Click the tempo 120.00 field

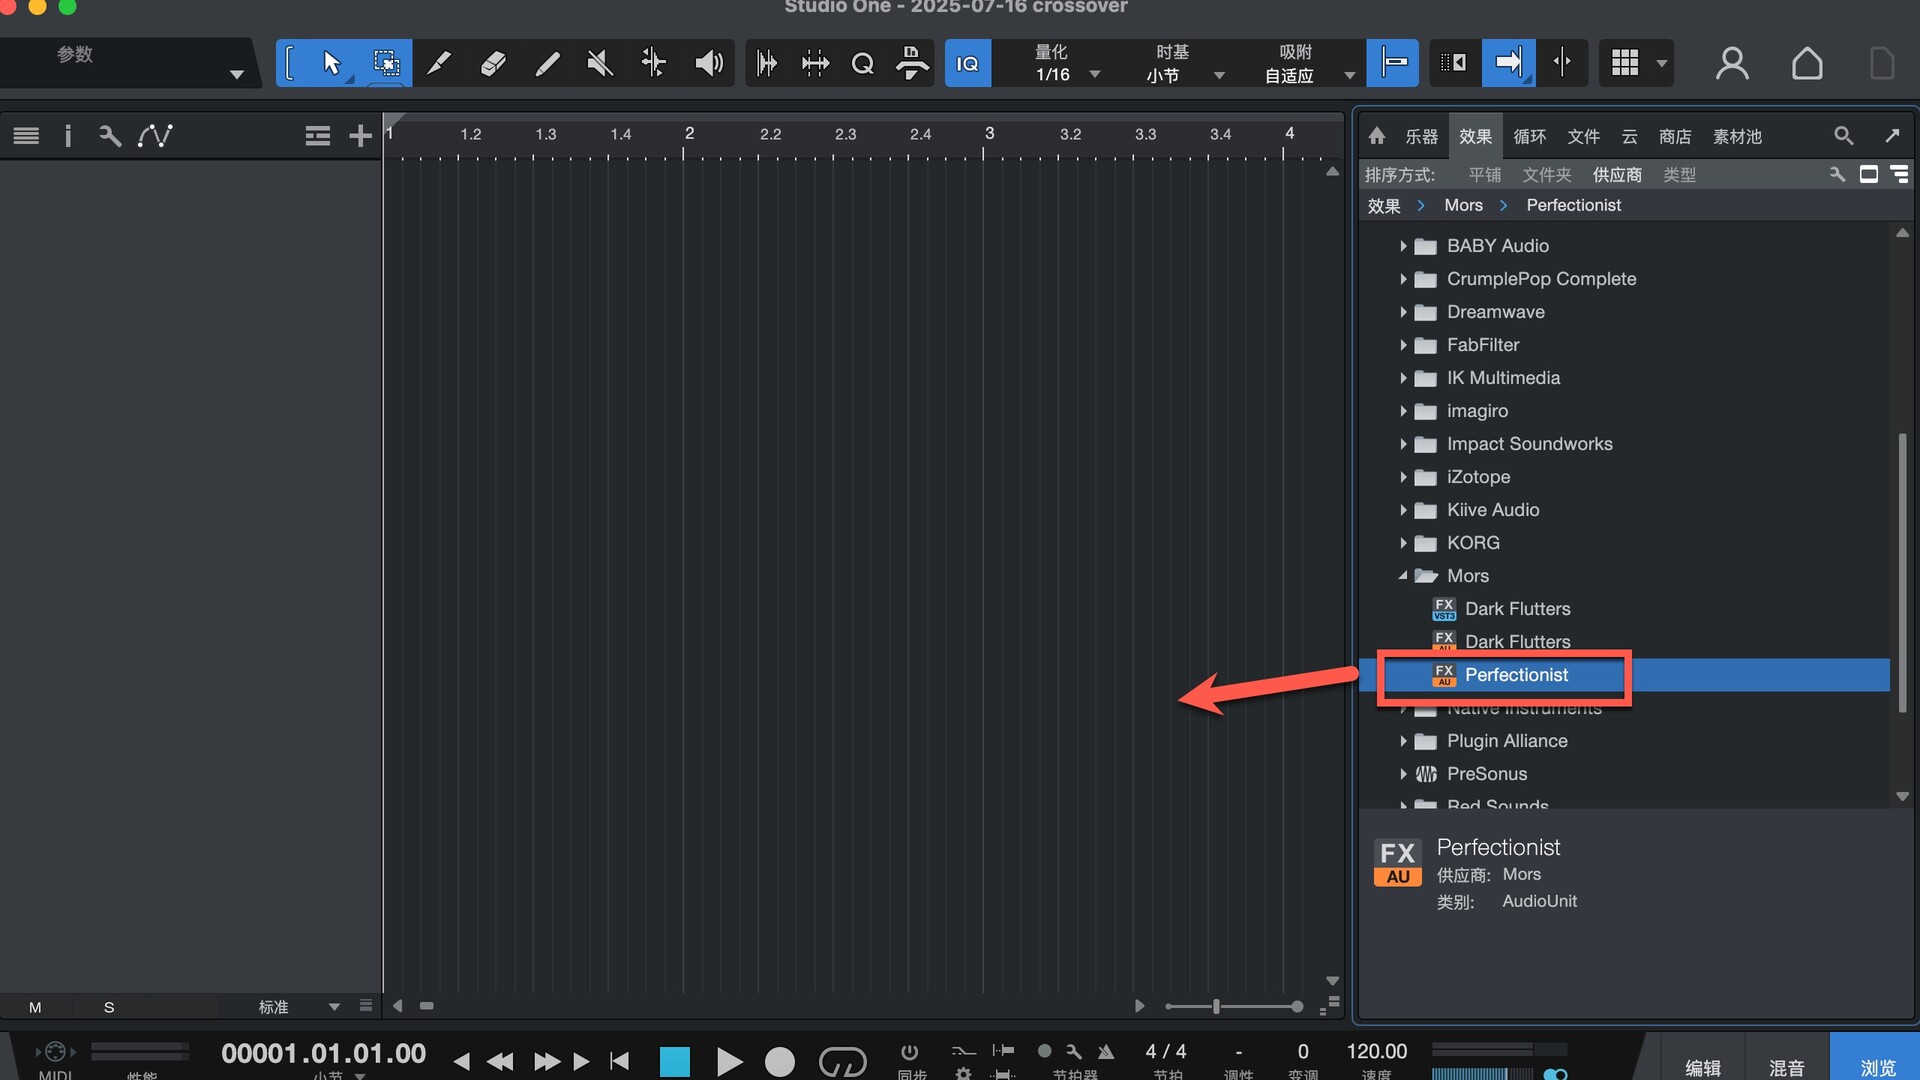(x=1376, y=1051)
